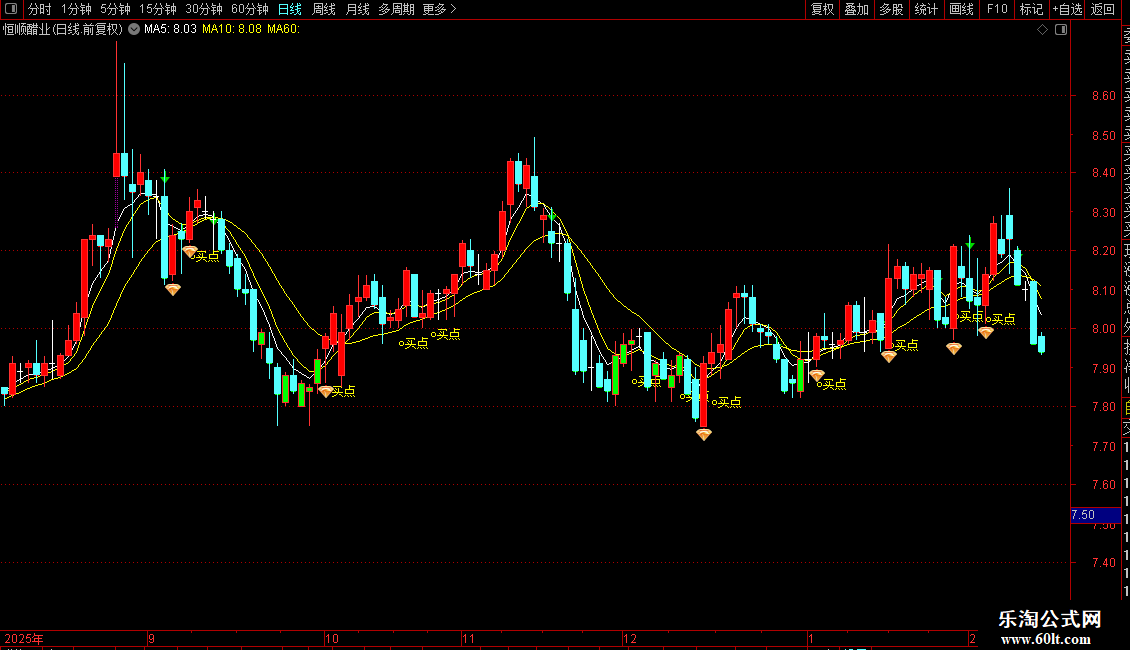Switch to 月线 monthly chart
1130x650 pixels.
[357, 9]
